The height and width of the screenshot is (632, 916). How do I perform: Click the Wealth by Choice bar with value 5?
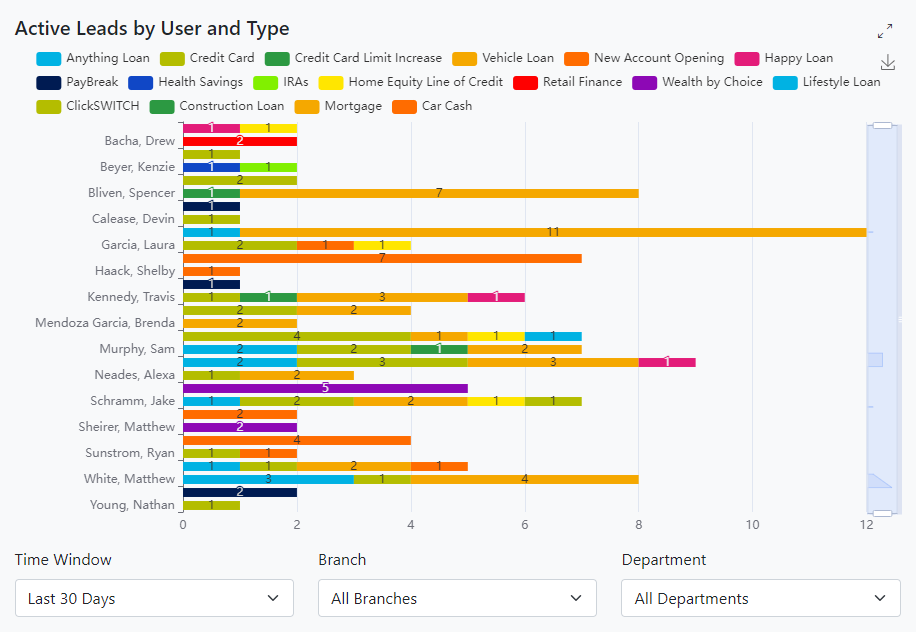pos(325,388)
